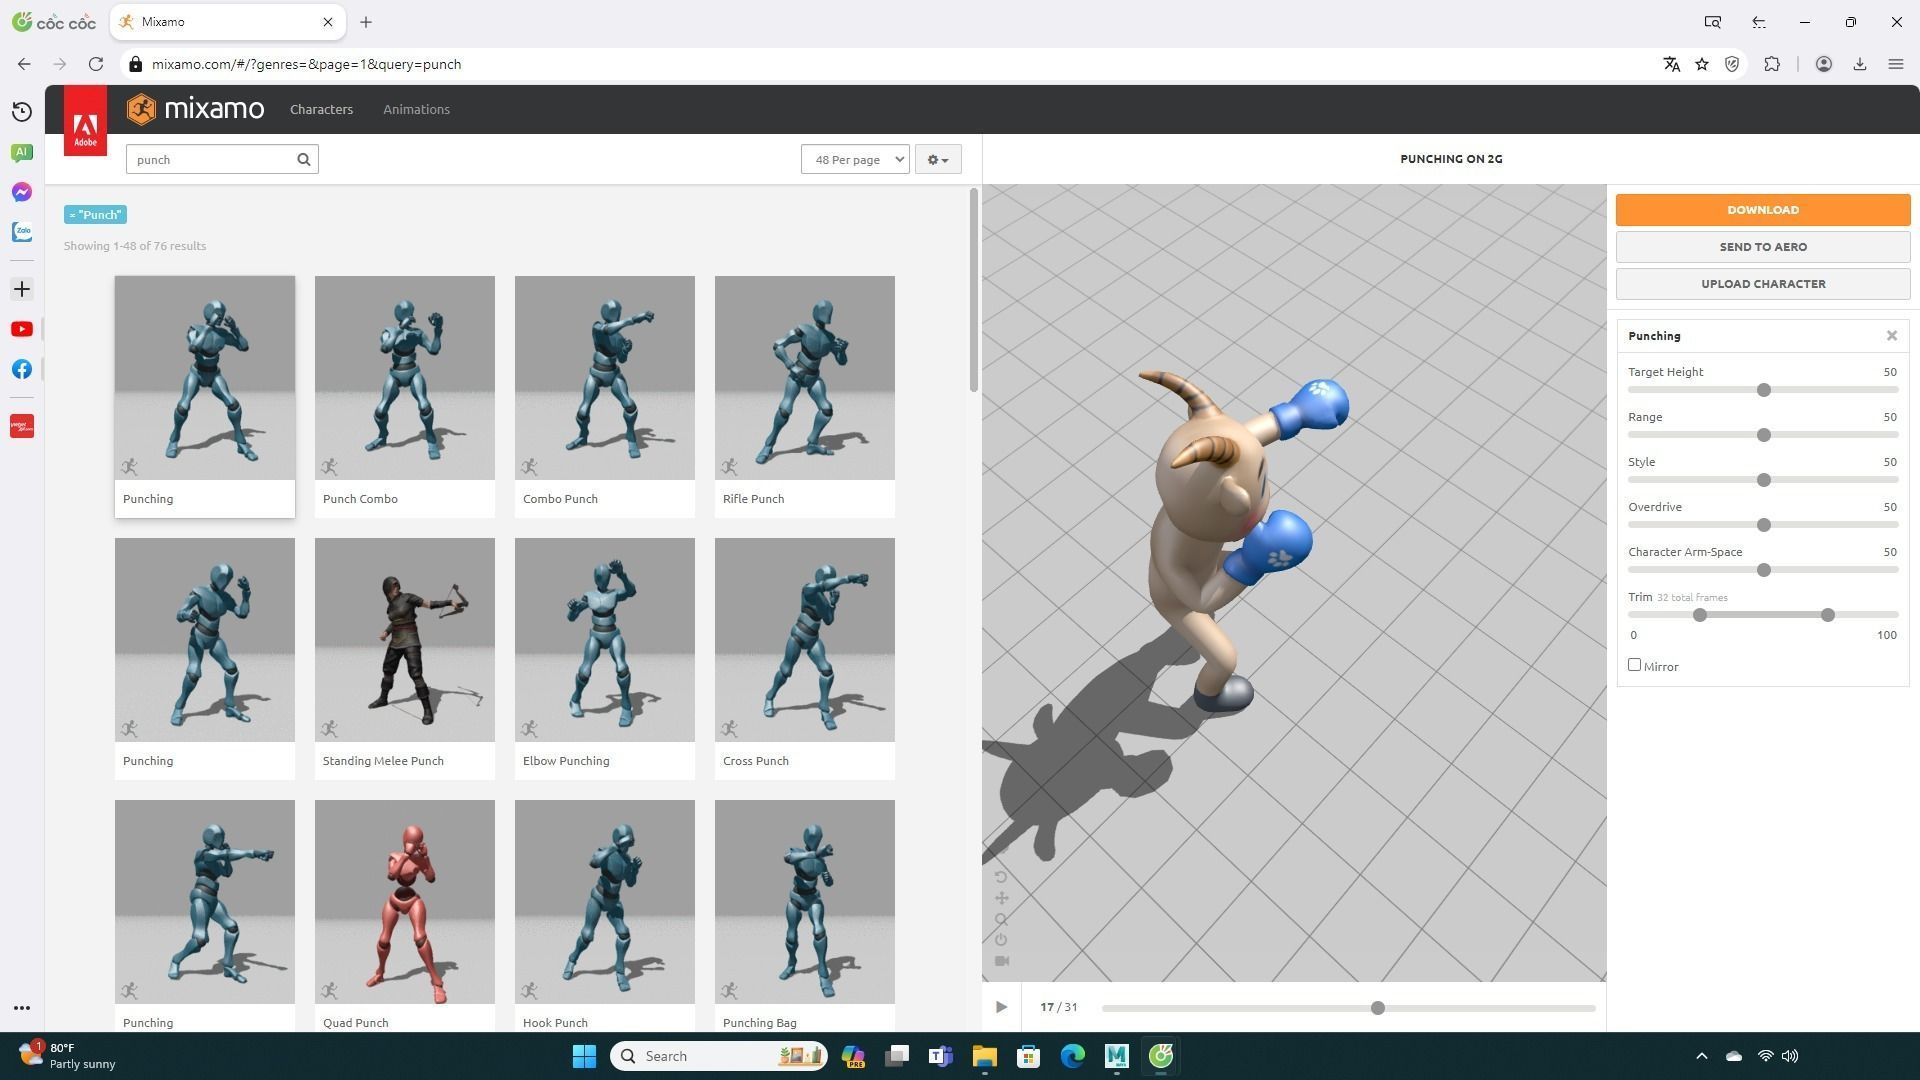Open File Explorer from taskbar
The height and width of the screenshot is (1080, 1920).
(984, 1056)
